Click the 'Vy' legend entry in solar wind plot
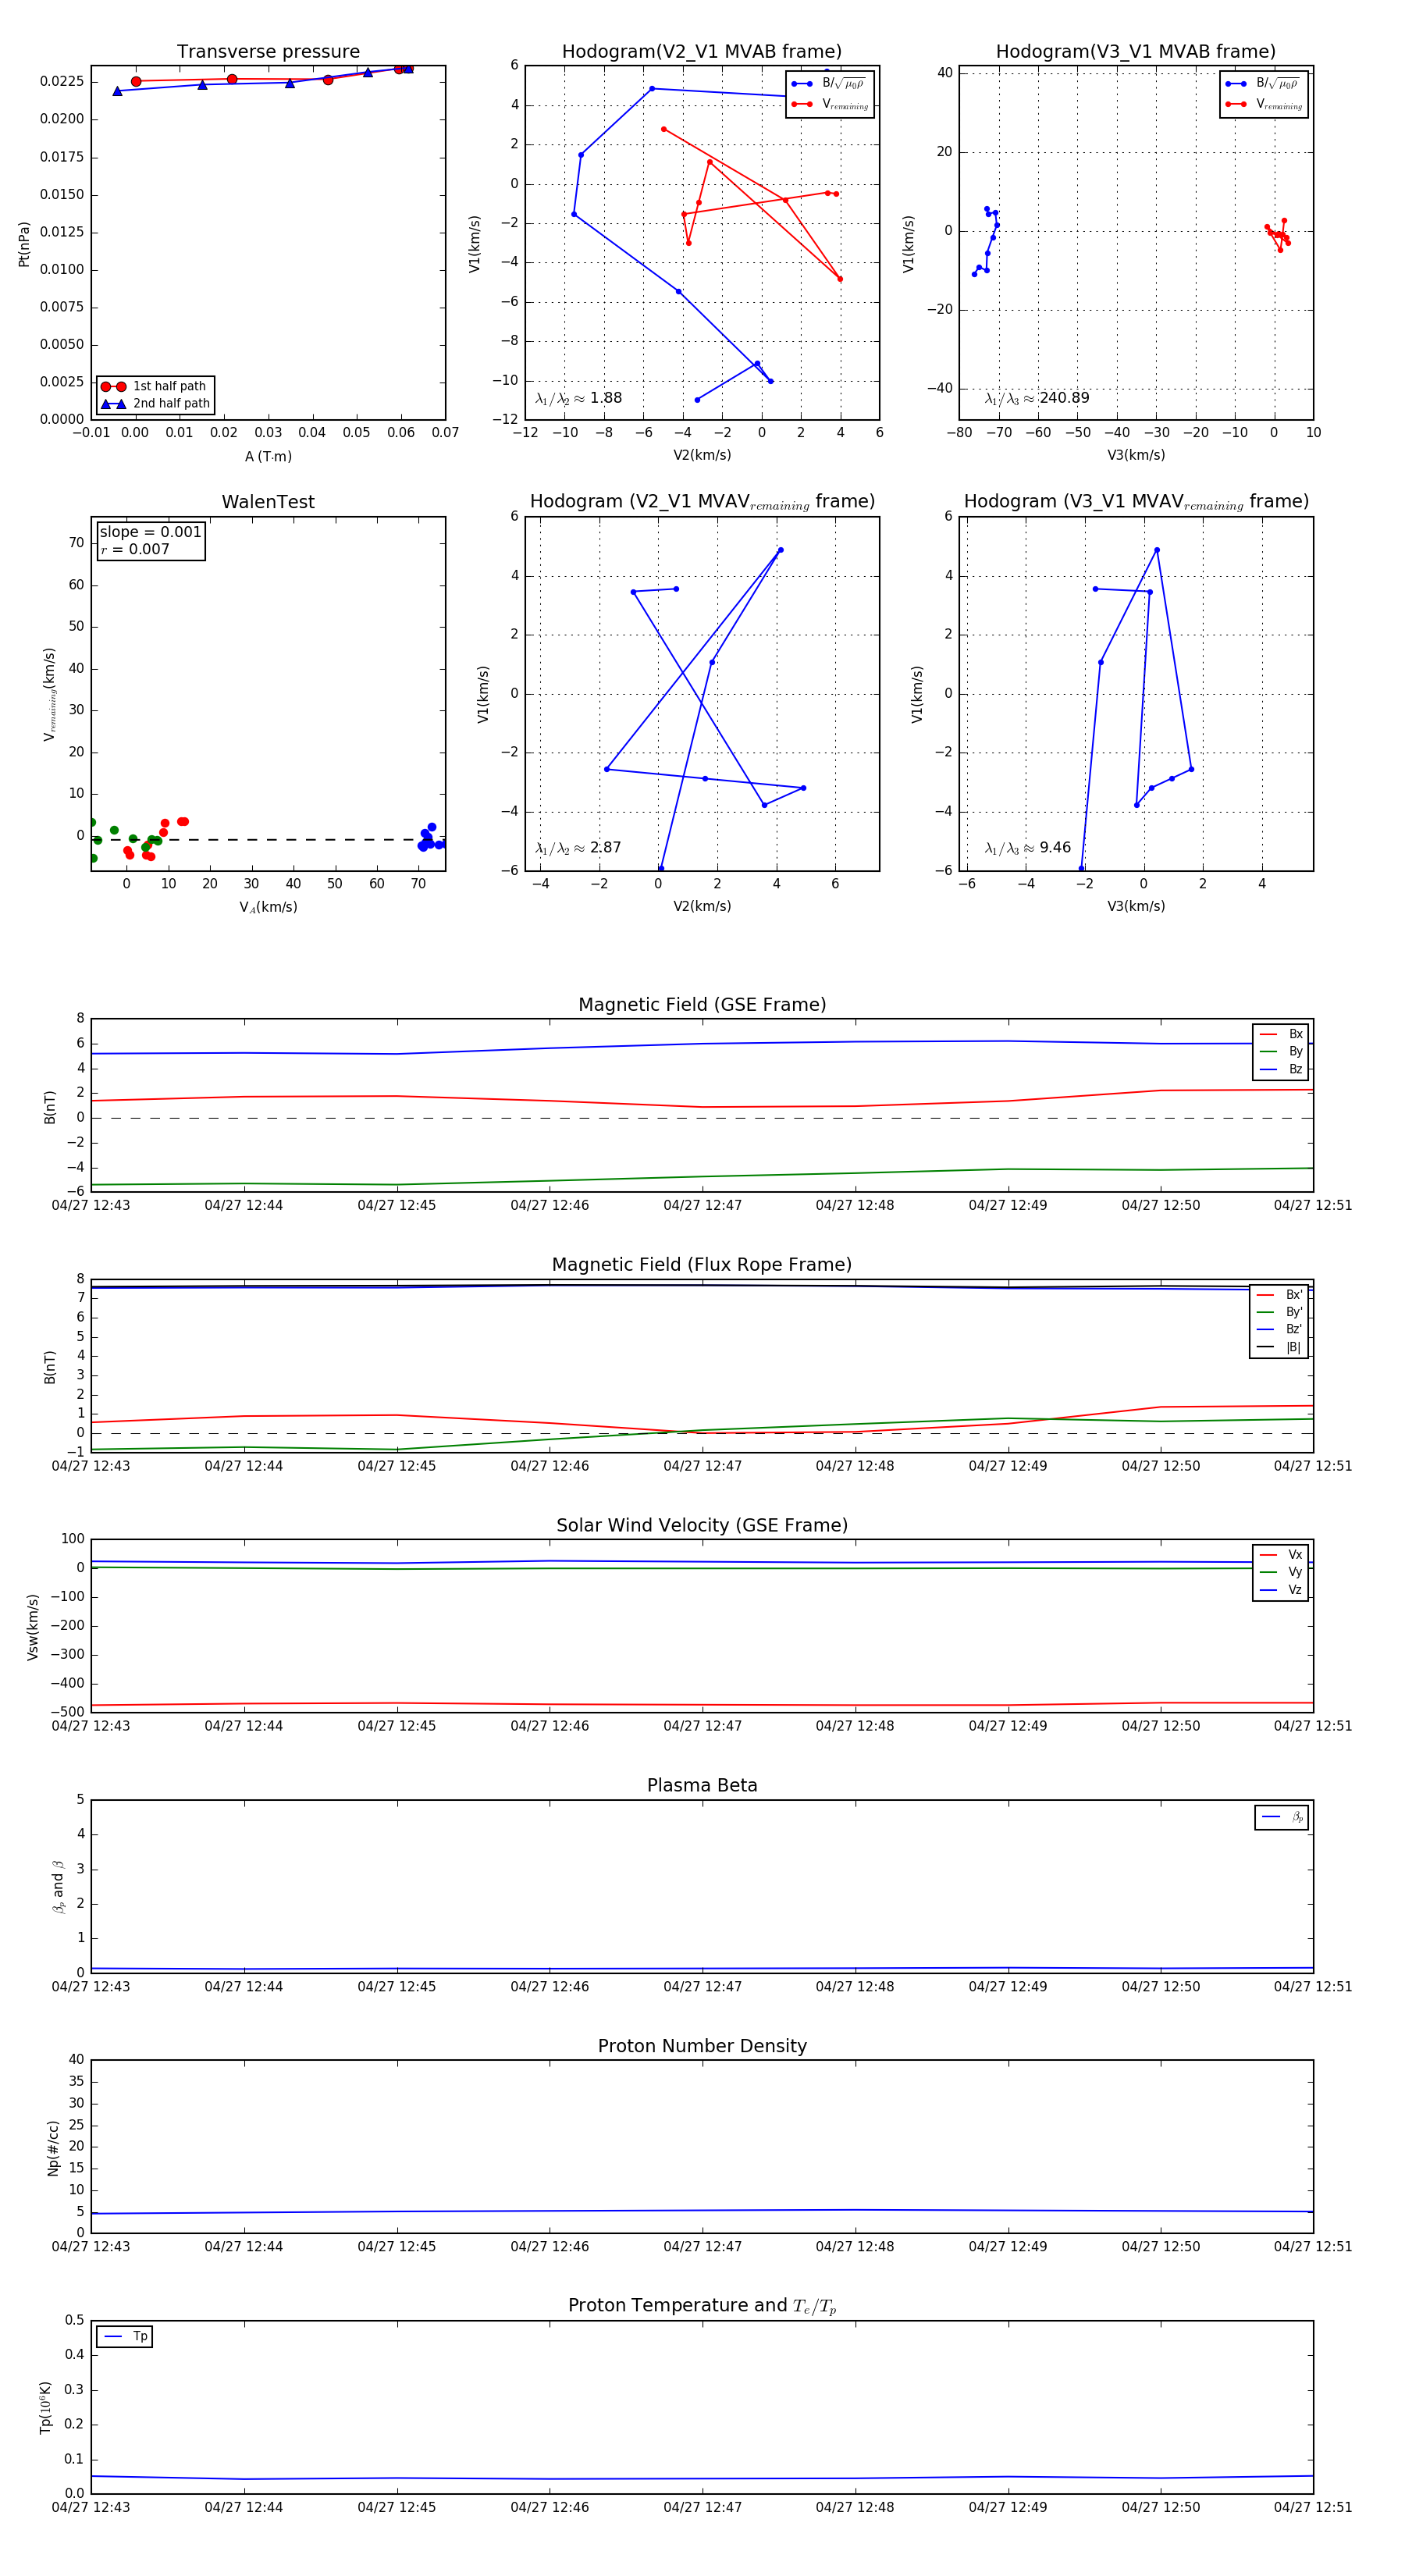 click(1281, 1572)
